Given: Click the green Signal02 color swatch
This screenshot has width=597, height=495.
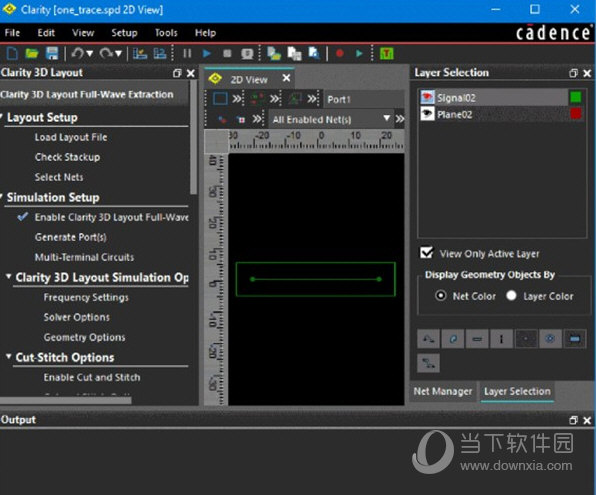Looking at the screenshot, I should coord(576,97).
